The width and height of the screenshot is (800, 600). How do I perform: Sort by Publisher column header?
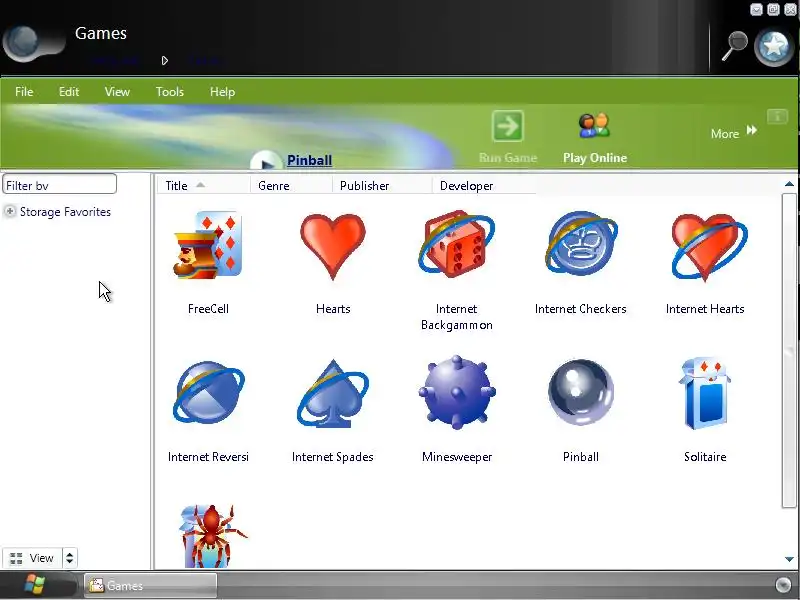pyautogui.click(x=382, y=186)
